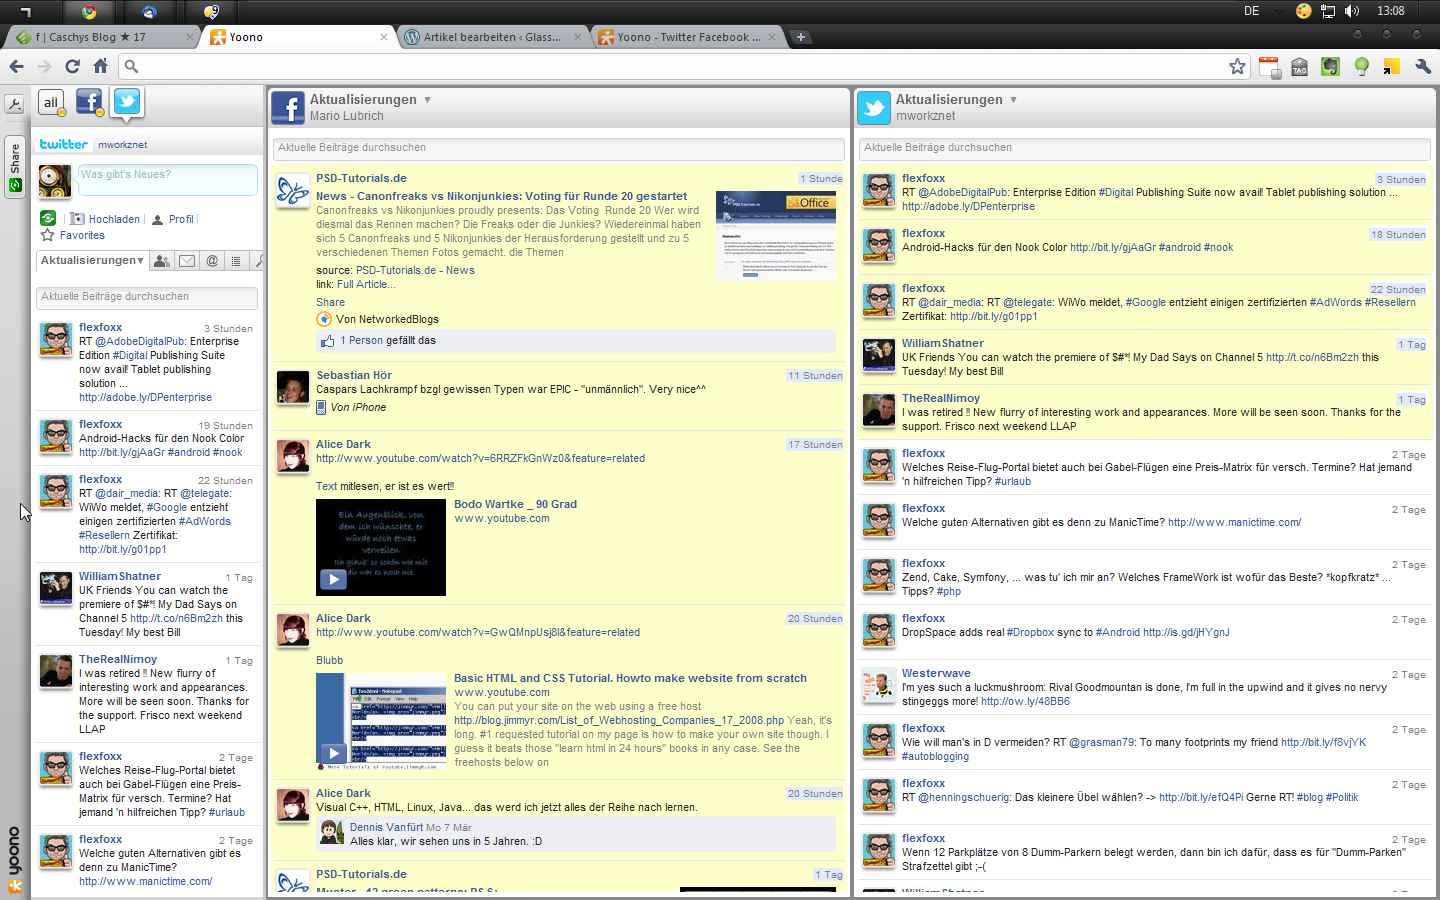Expand the Twitter column Aktualisierungen dropdown
1440x900 pixels.
(x=1013, y=100)
